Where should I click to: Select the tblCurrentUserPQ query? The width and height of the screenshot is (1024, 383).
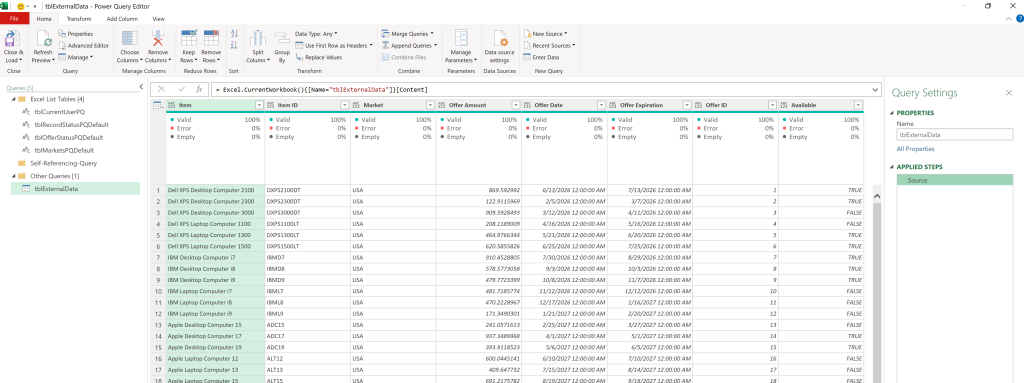59,112
